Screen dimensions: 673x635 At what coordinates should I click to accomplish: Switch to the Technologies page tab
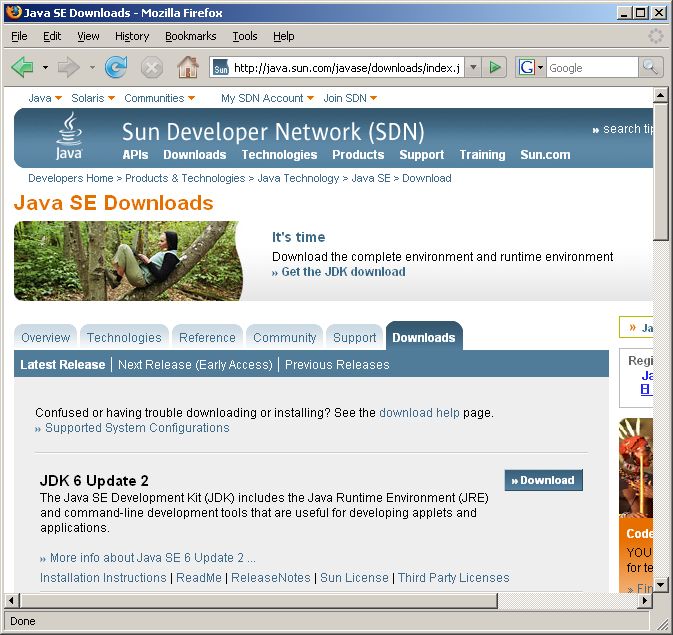click(124, 337)
